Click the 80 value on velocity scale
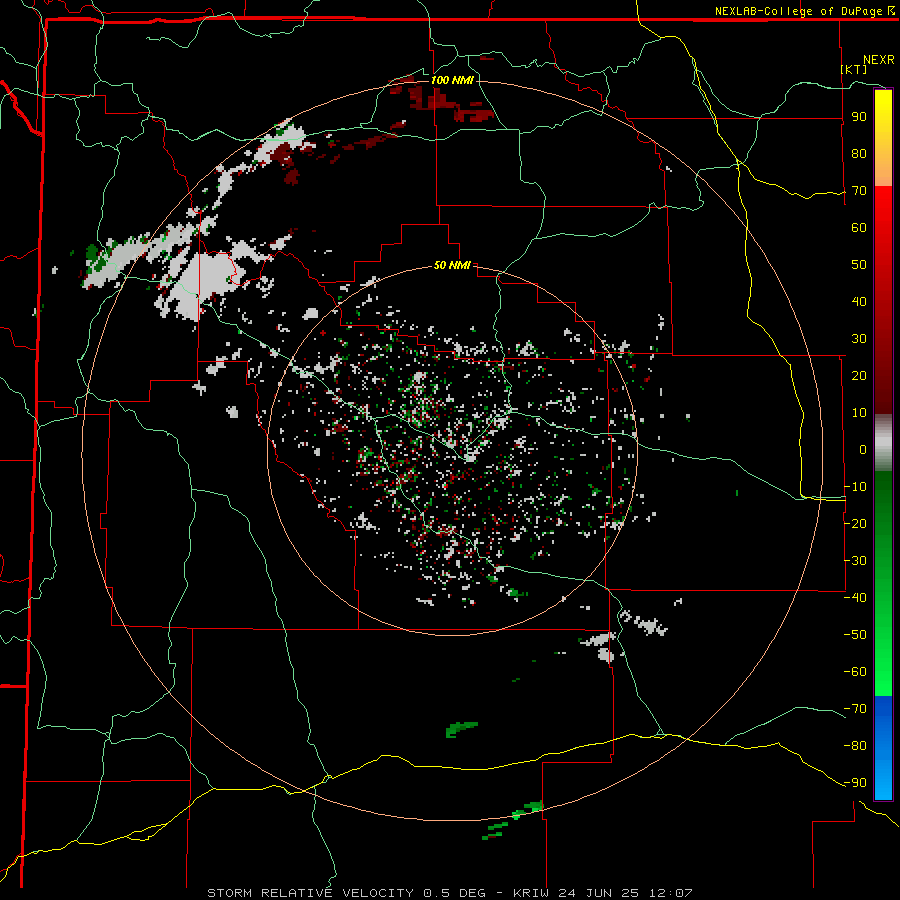Screen dimensions: 900x900 859,154
